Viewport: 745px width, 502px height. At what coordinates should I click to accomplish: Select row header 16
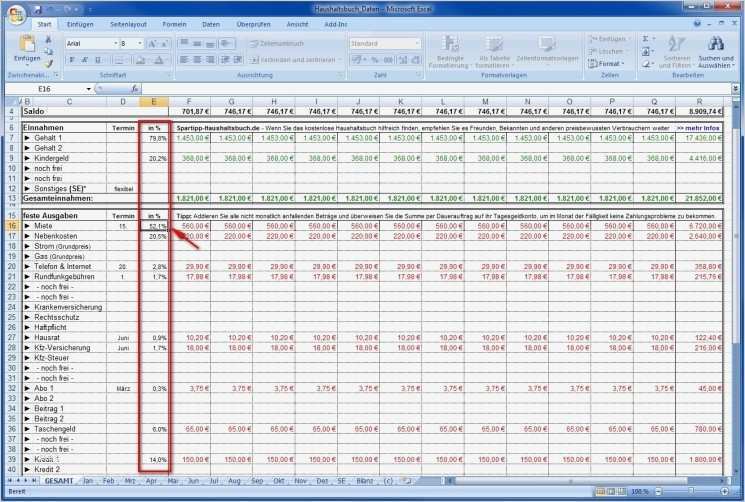pyautogui.click(x=12, y=226)
